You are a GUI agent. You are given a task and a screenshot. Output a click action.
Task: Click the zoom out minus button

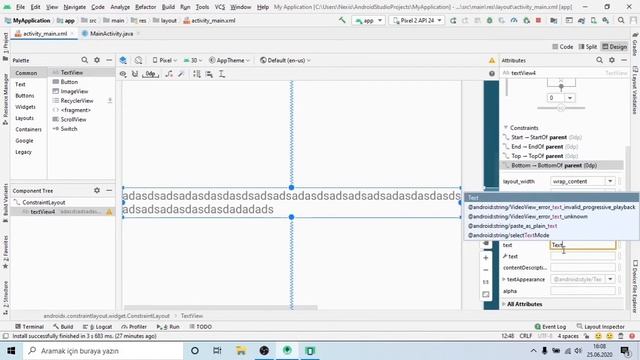486,270
